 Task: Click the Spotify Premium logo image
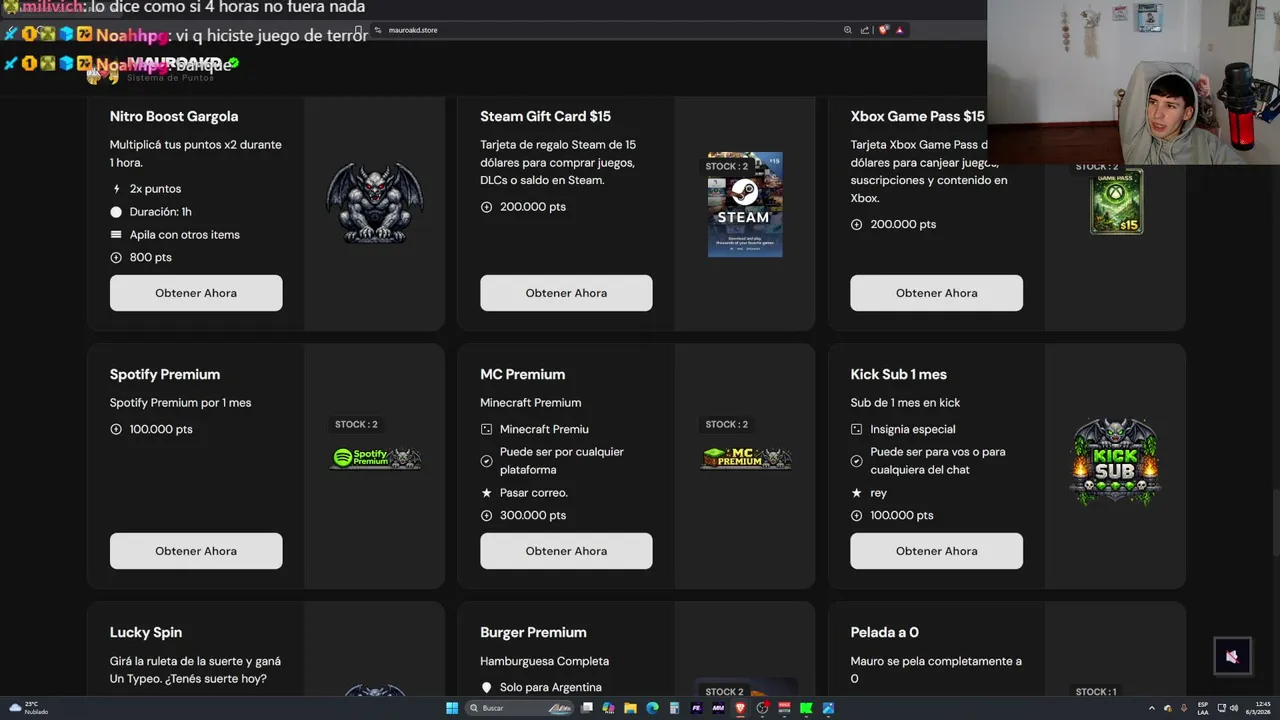click(375, 458)
